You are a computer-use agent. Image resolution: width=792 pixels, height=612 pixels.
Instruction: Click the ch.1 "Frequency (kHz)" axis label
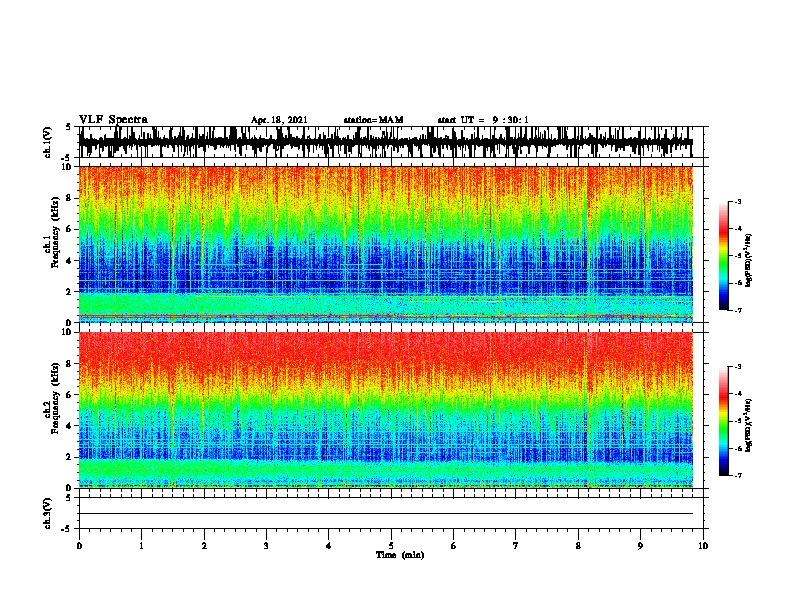pos(55,232)
